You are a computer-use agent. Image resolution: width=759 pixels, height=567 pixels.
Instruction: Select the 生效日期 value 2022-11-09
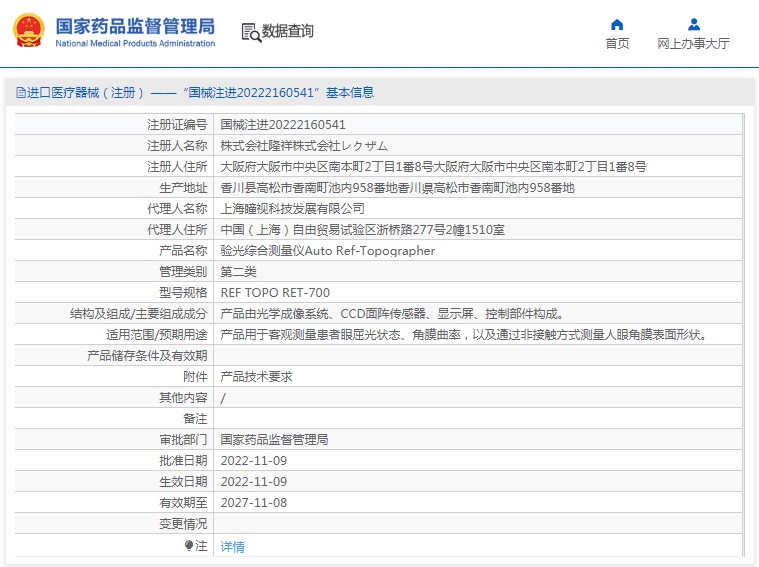tap(254, 482)
